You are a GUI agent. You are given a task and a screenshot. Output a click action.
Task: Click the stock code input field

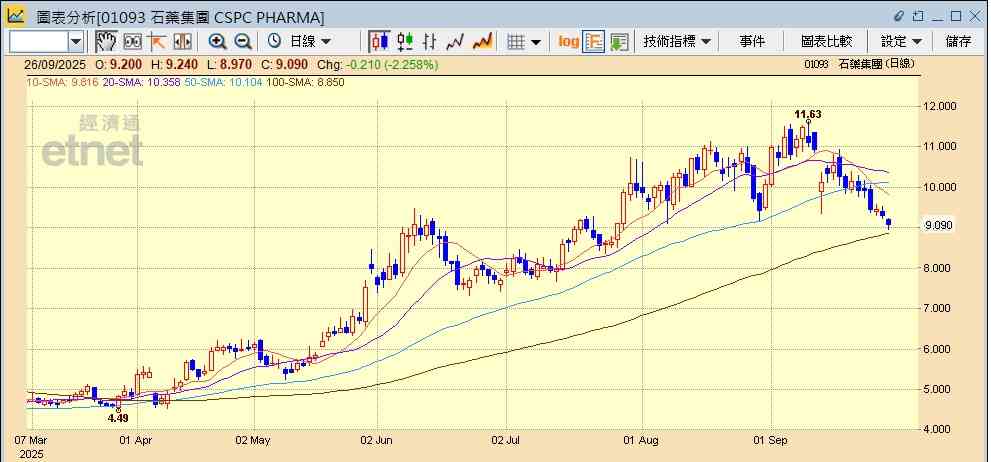38,42
